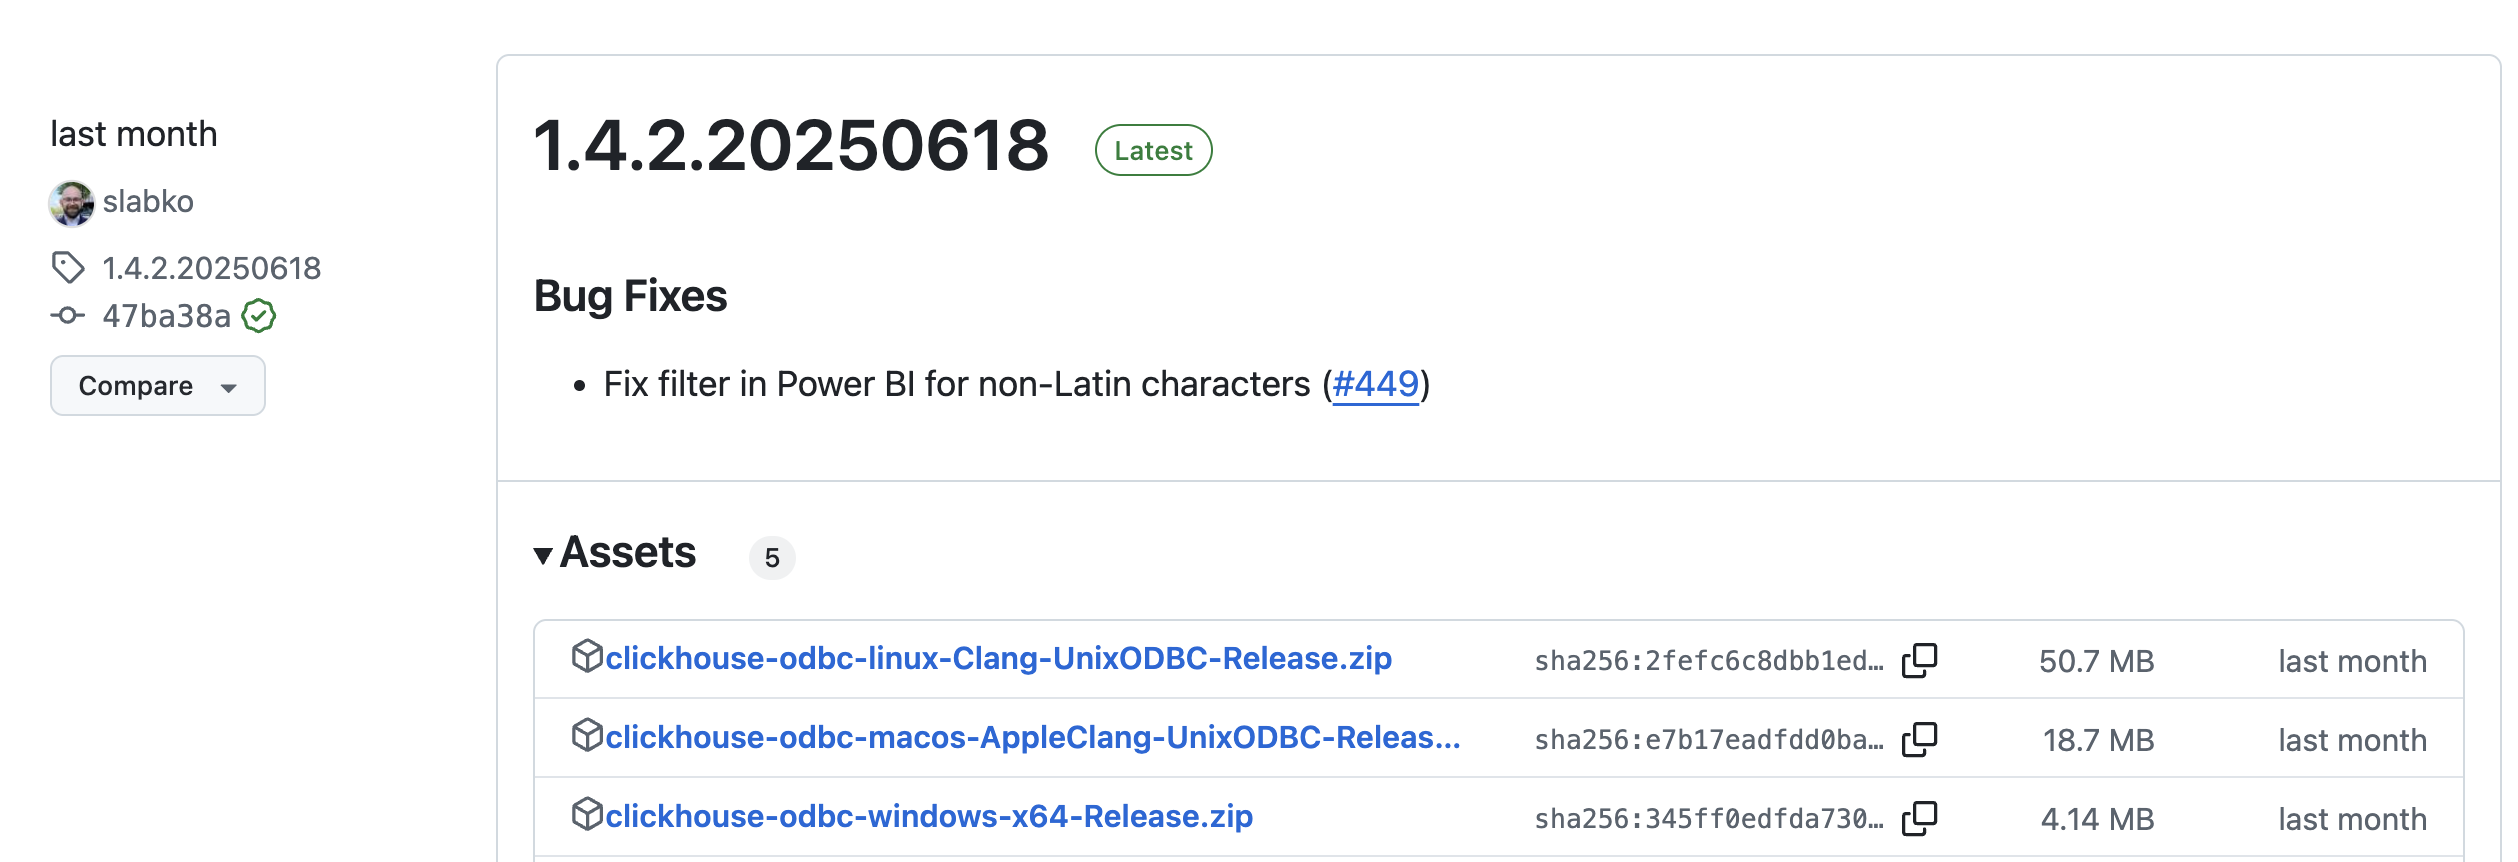Click the 1.4.2.20250618 release title
This screenshot has height=862, width=2518.
tap(791, 146)
